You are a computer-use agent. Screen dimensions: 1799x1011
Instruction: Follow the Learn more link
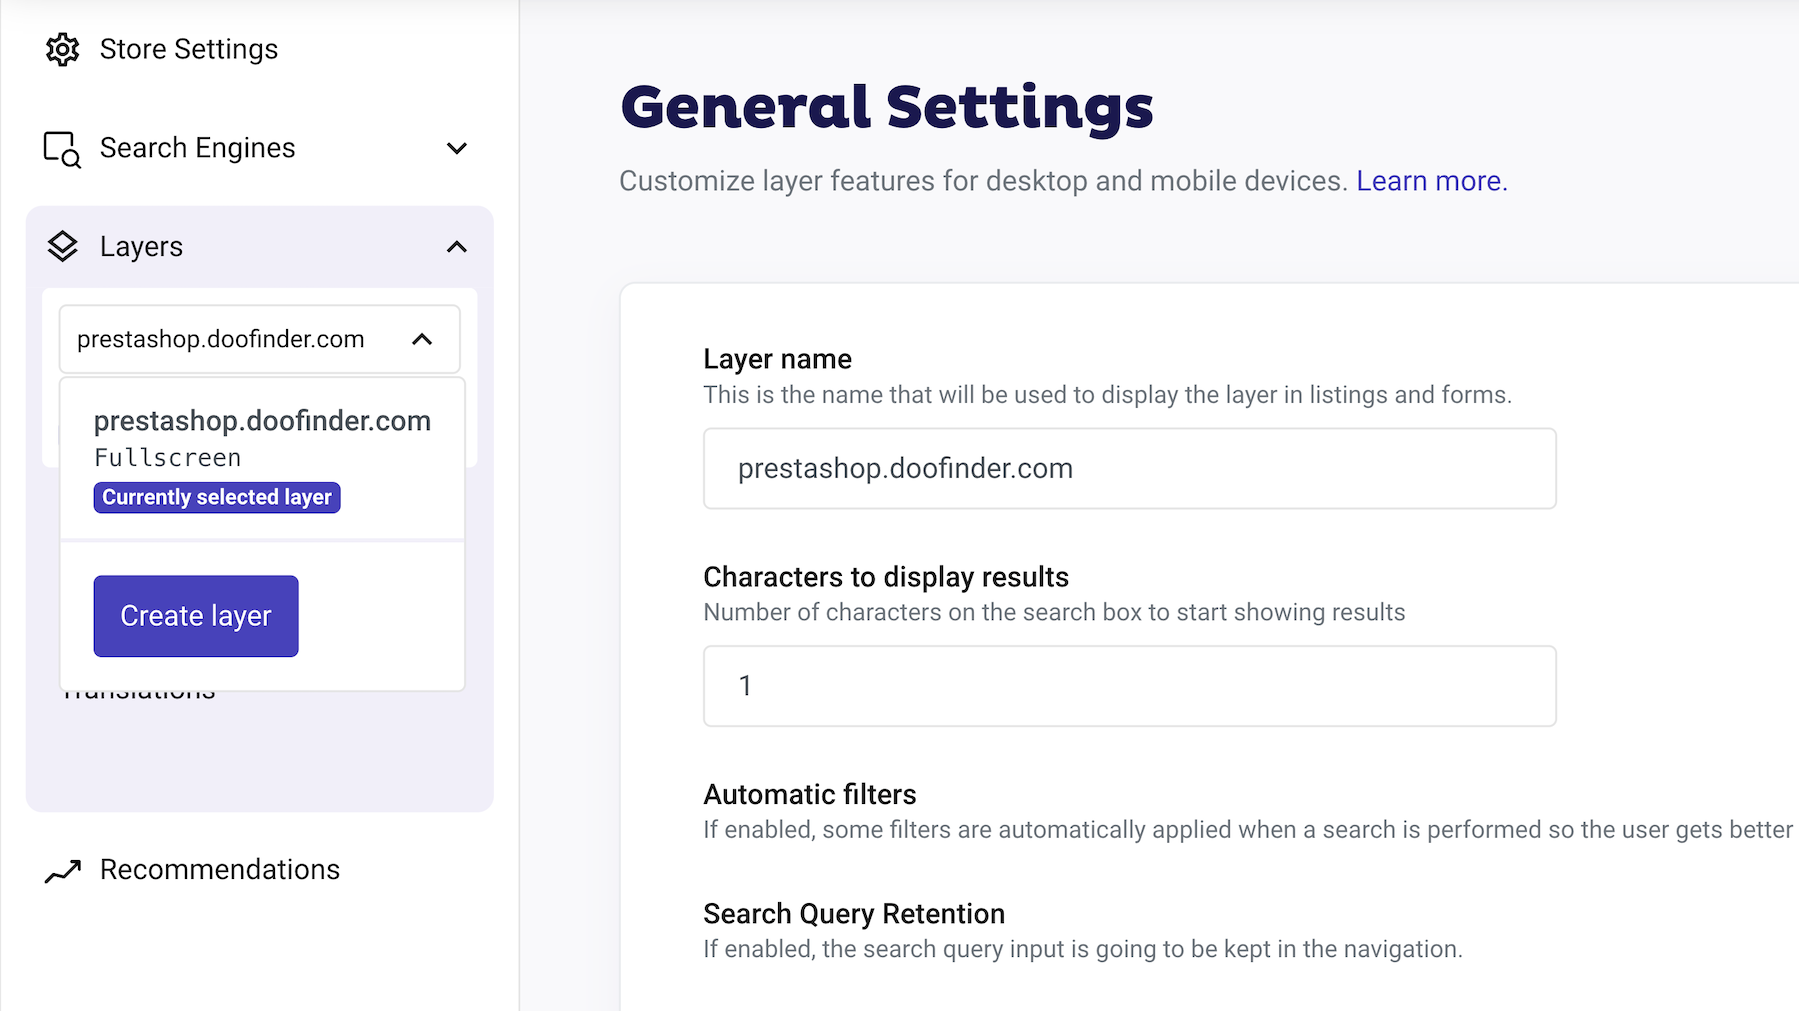pyautogui.click(x=1431, y=181)
